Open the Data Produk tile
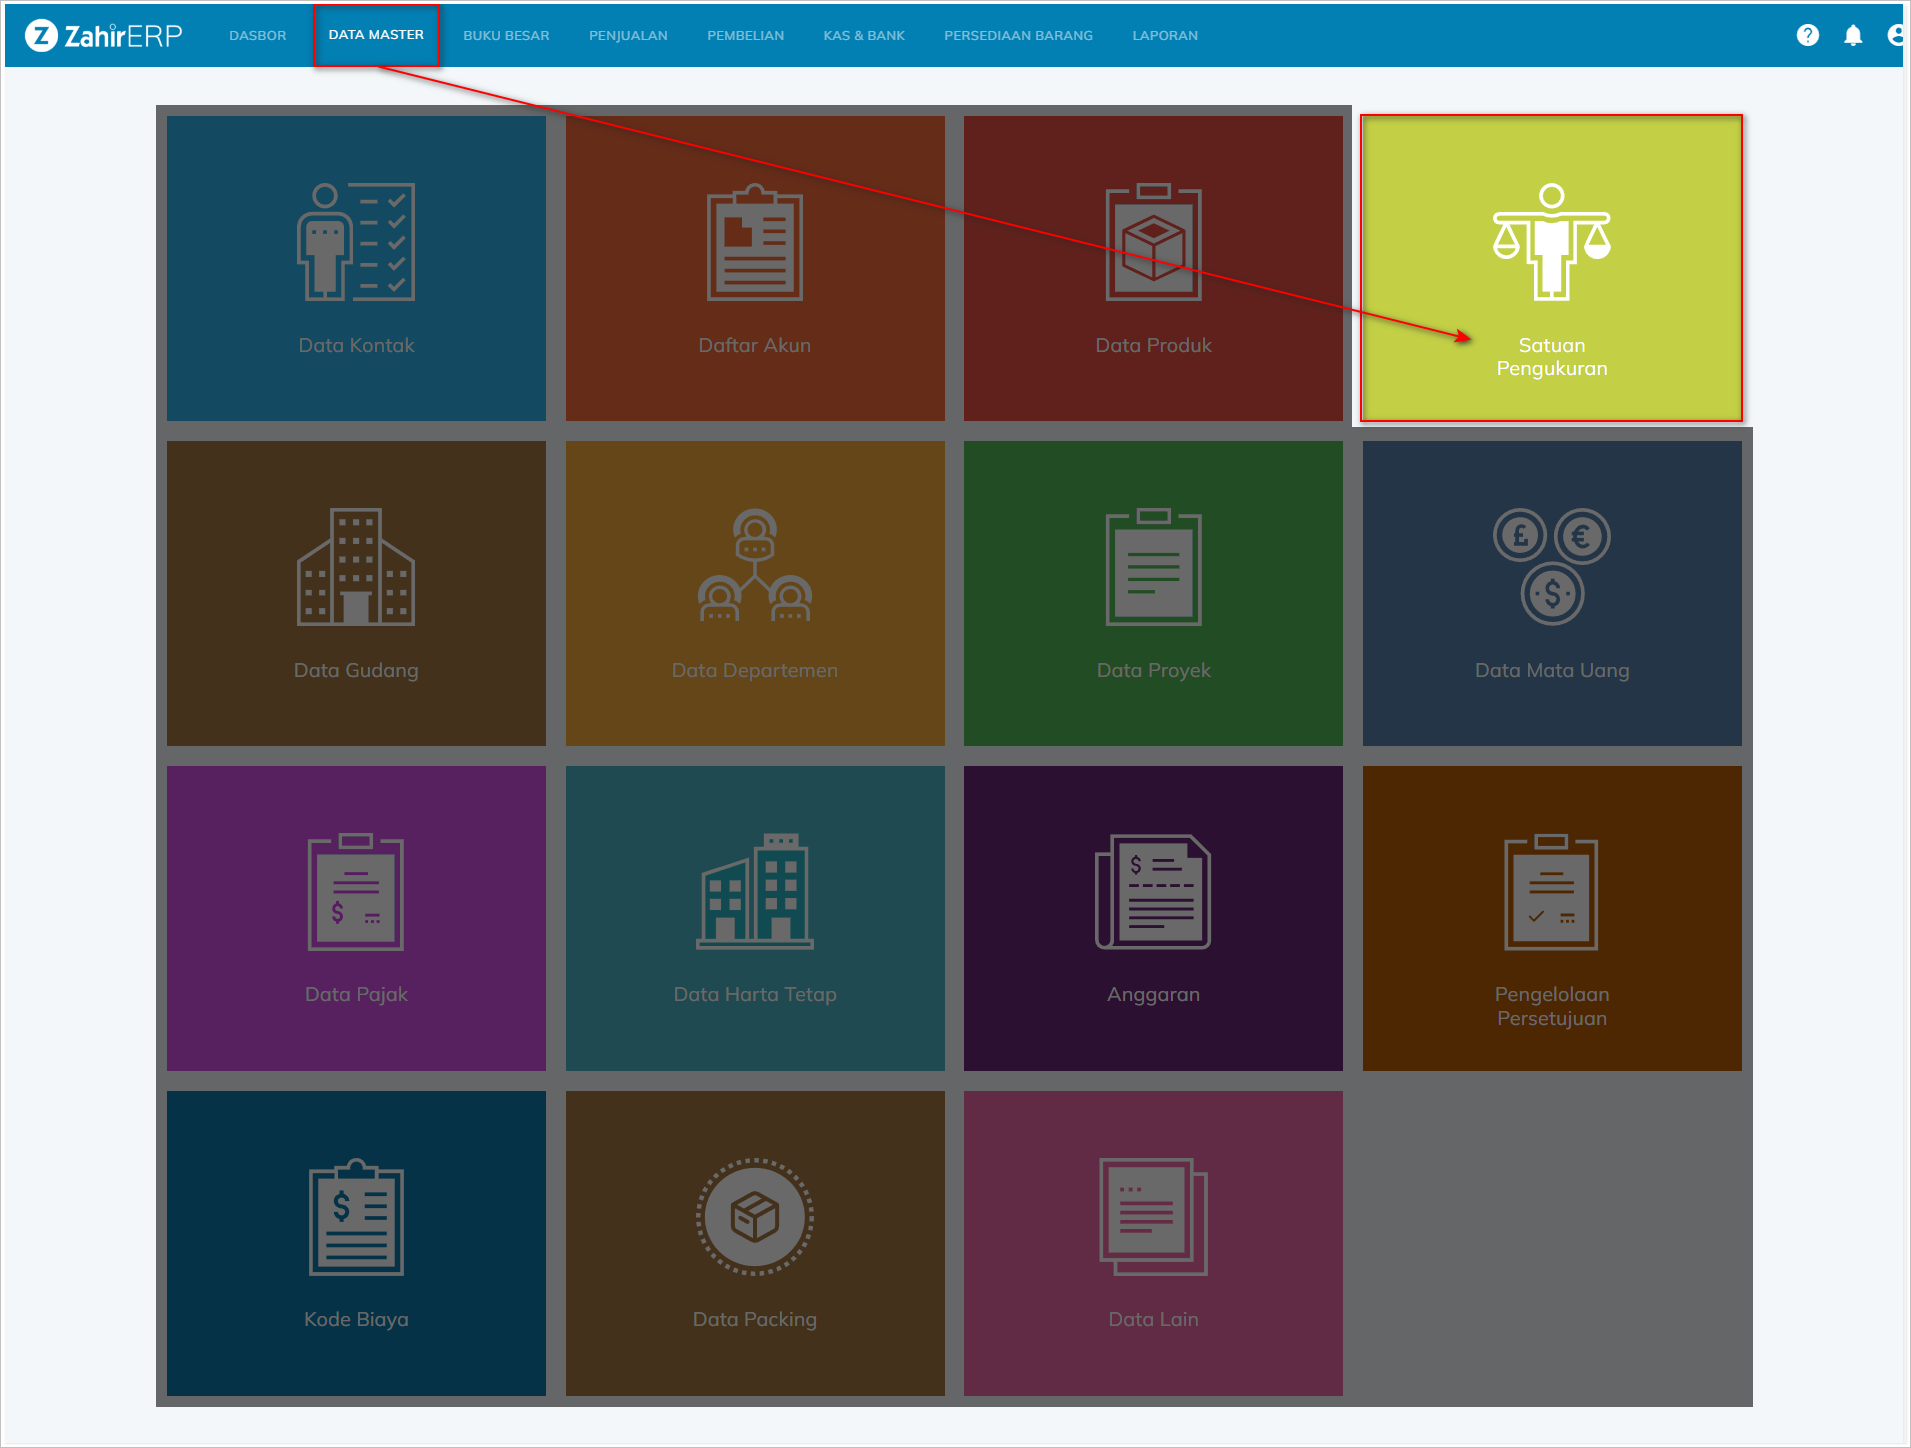This screenshot has height=1448, width=1911. [1153, 268]
